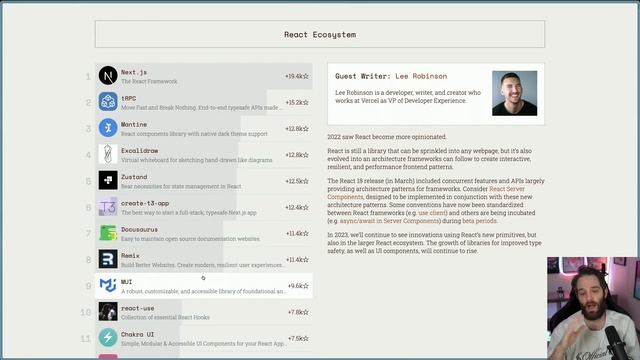
Task: Click the Remix R logo
Action: 108,259
